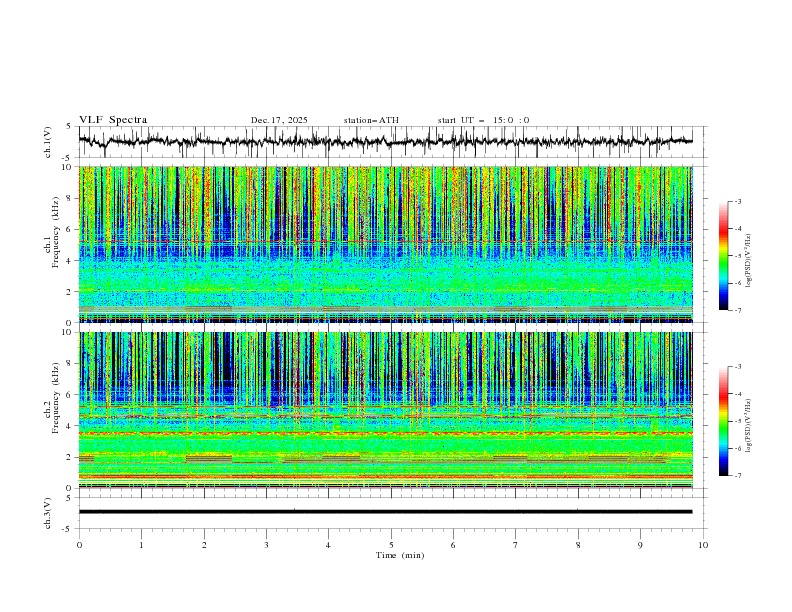This screenshot has height=612, width=792.
Task: Select the 5 minute tick label
Action: coord(391,545)
